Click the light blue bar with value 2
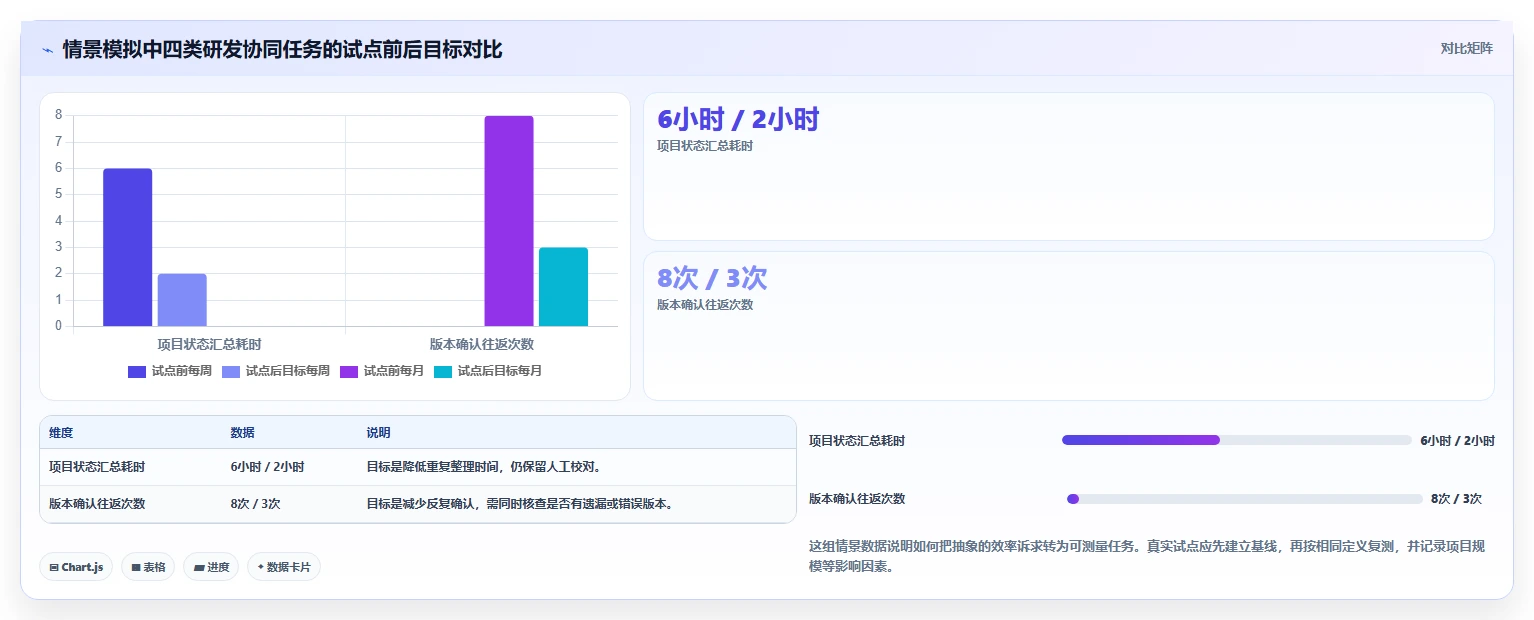The width and height of the screenshot is (1534, 620). pyautogui.click(x=182, y=300)
